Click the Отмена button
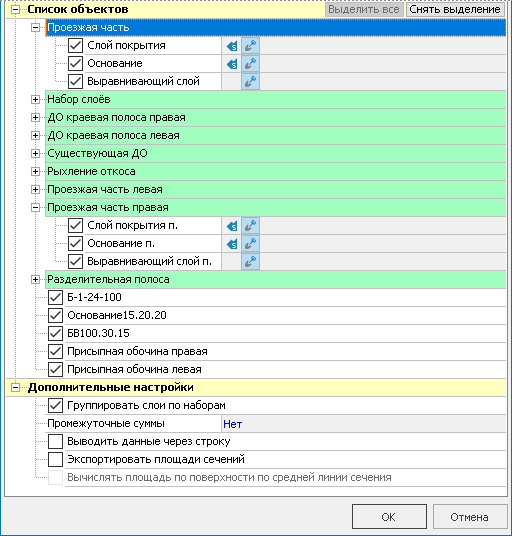 470,517
